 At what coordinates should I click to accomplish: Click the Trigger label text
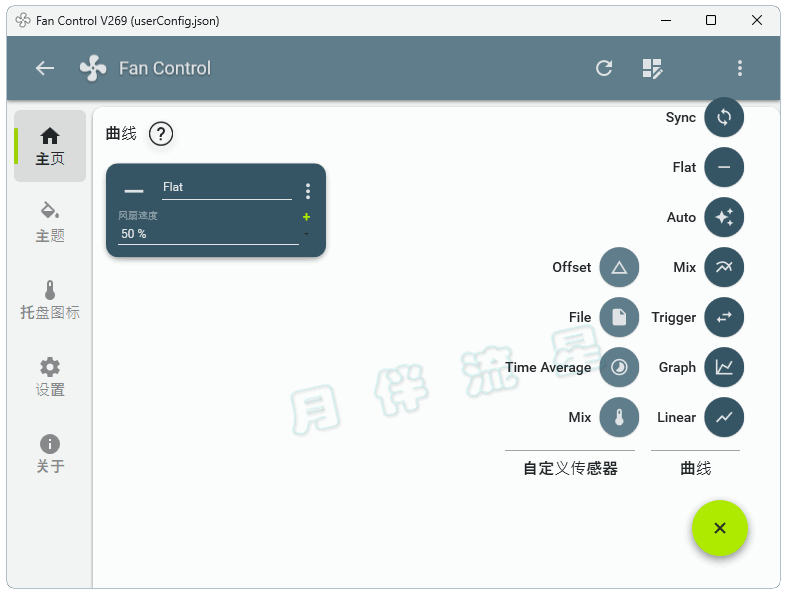(673, 318)
